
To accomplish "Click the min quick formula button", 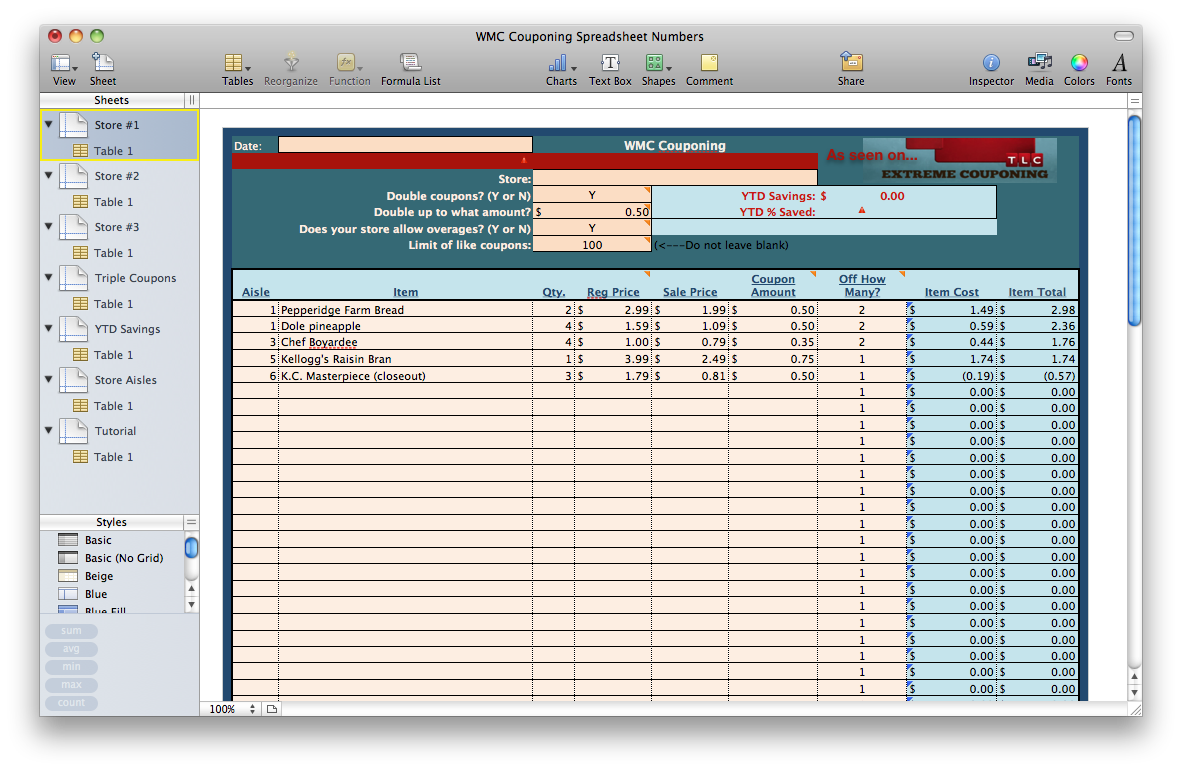I will tap(72, 667).
